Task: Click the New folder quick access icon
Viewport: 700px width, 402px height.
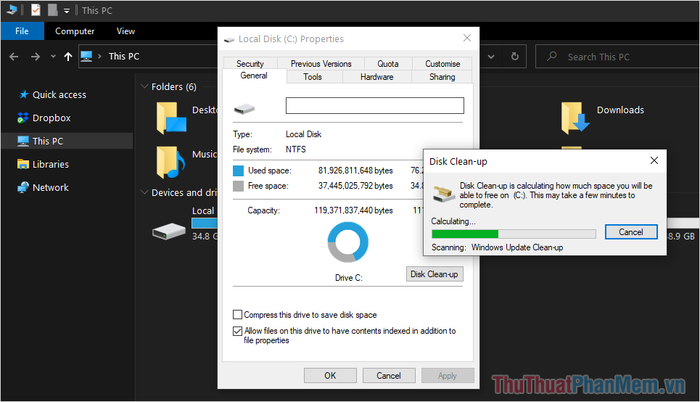Action: click(53, 10)
